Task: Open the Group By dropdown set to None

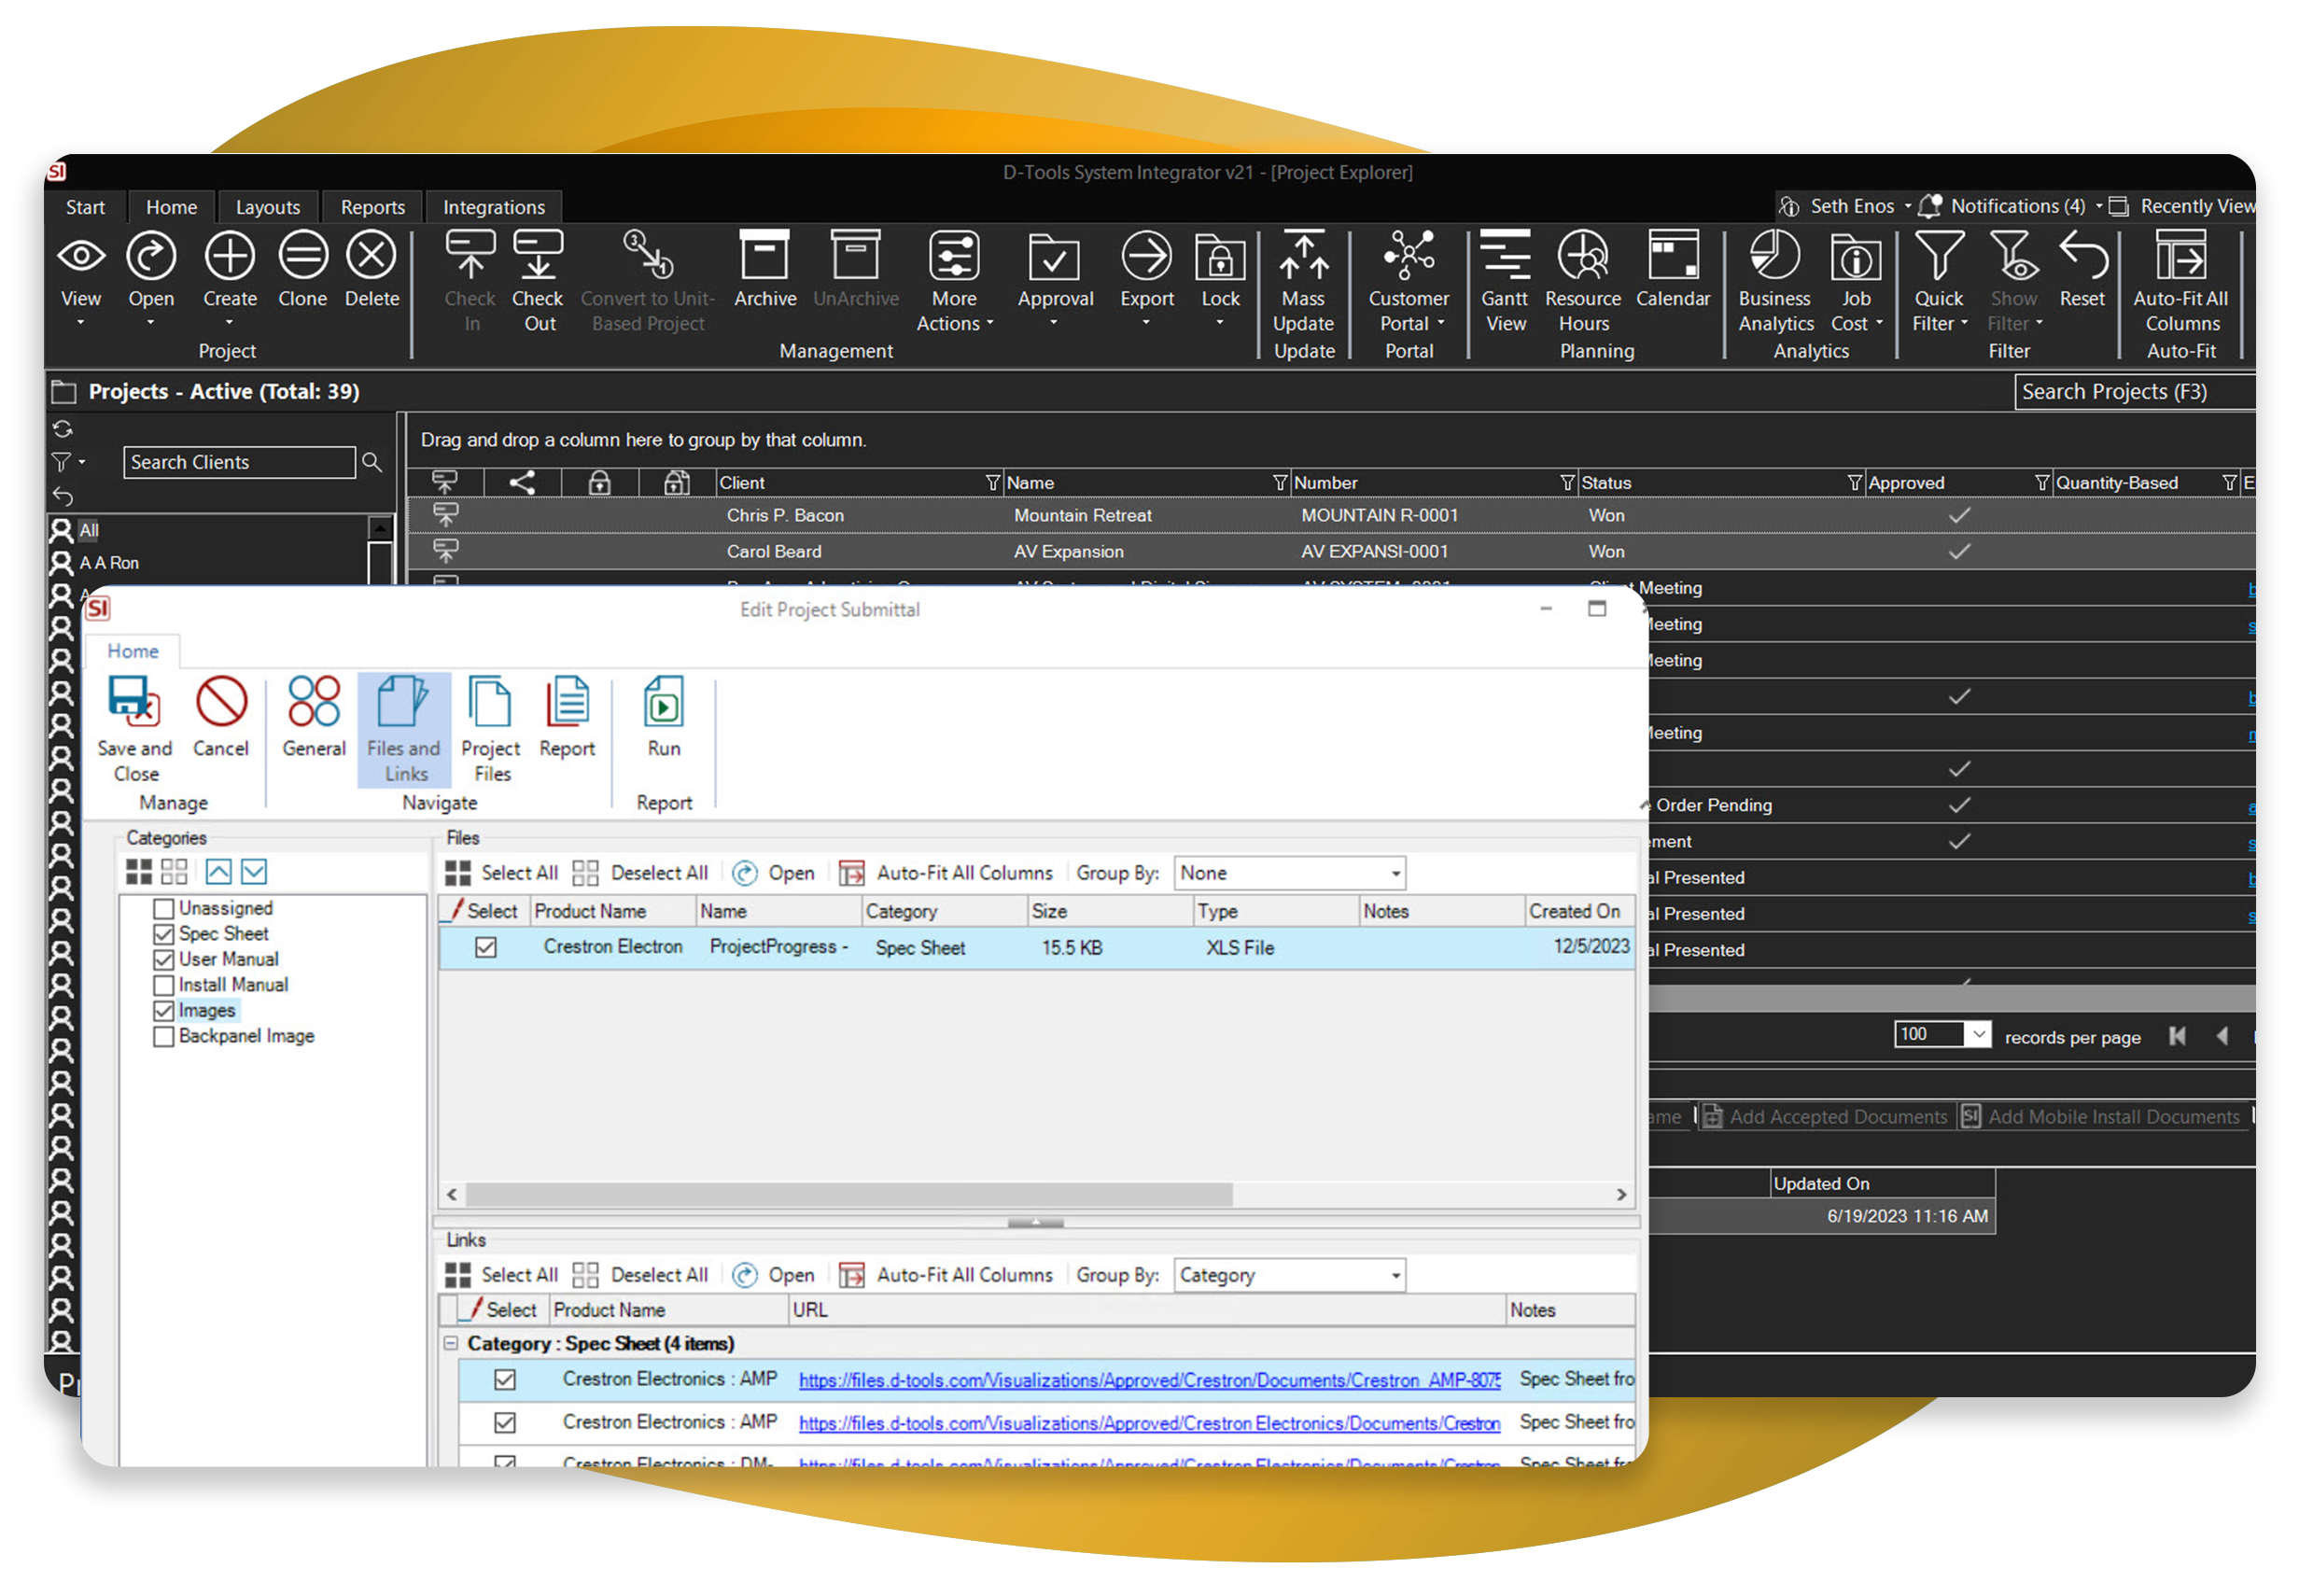Action: pos(1288,872)
